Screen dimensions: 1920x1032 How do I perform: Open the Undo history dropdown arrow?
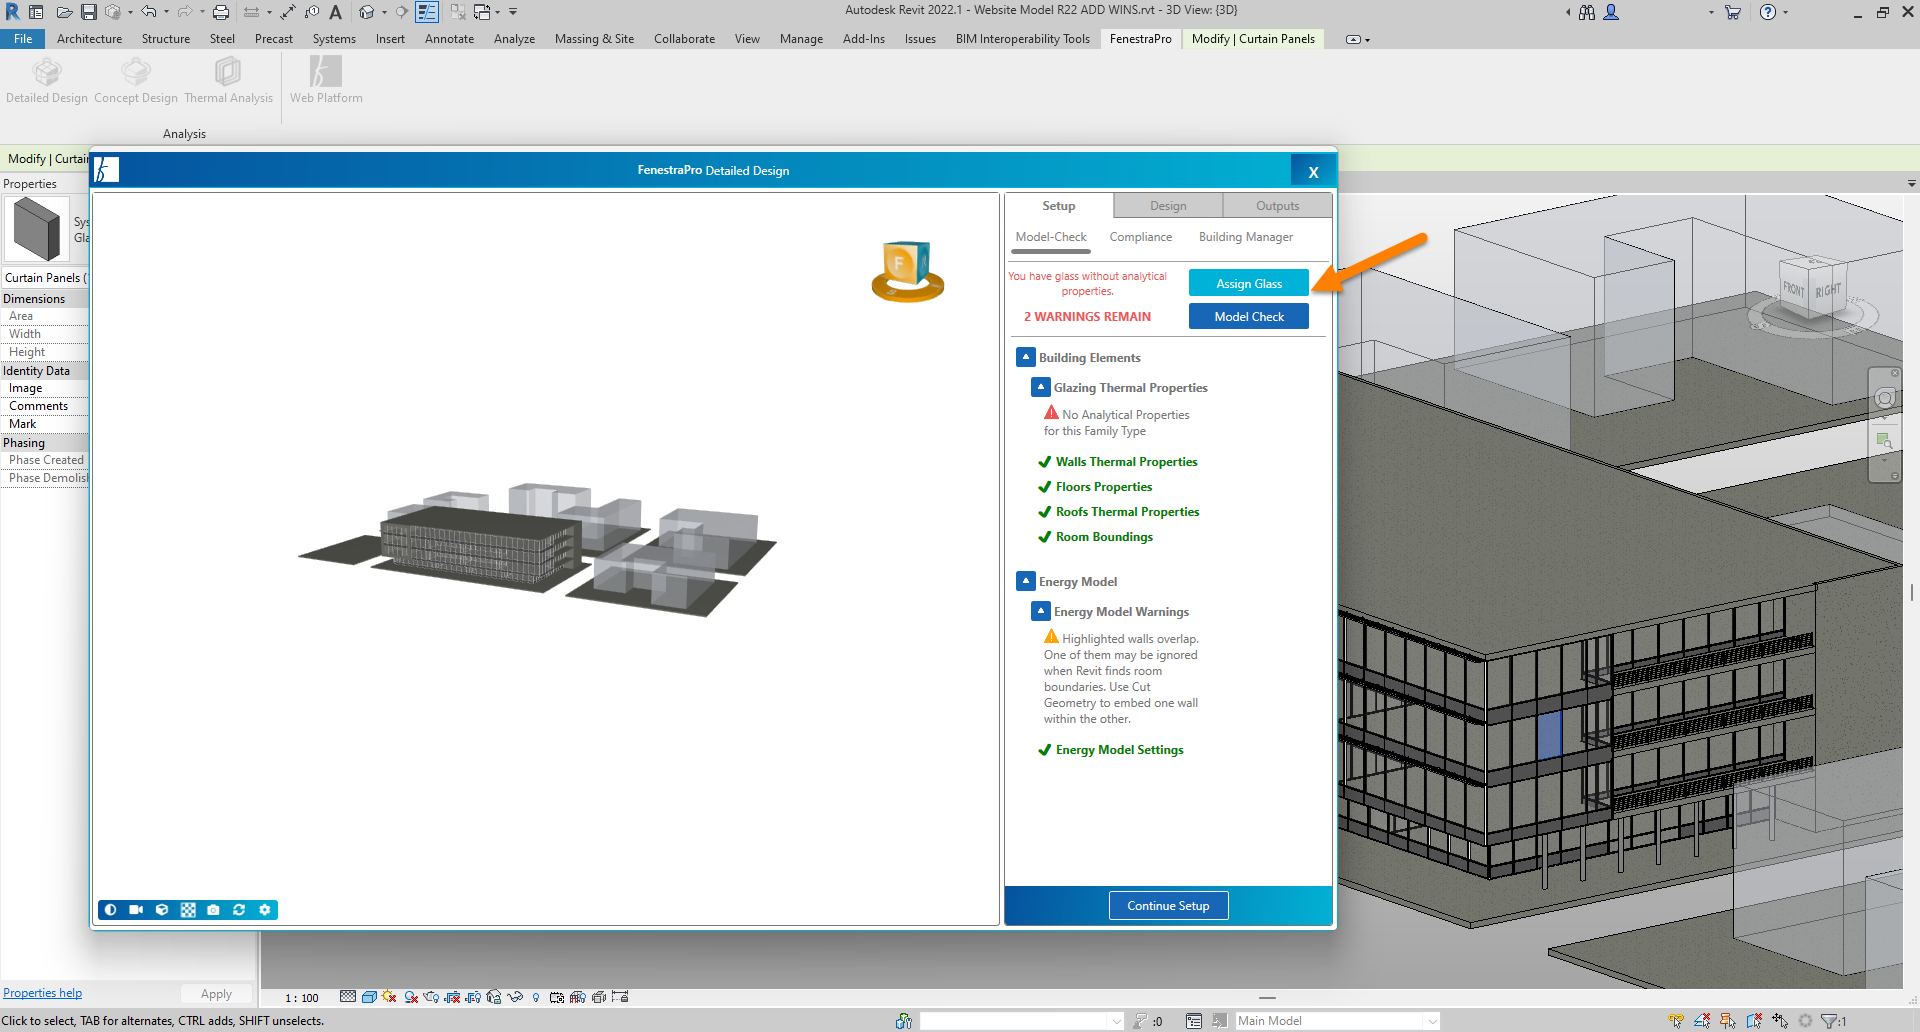pos(166,12)
